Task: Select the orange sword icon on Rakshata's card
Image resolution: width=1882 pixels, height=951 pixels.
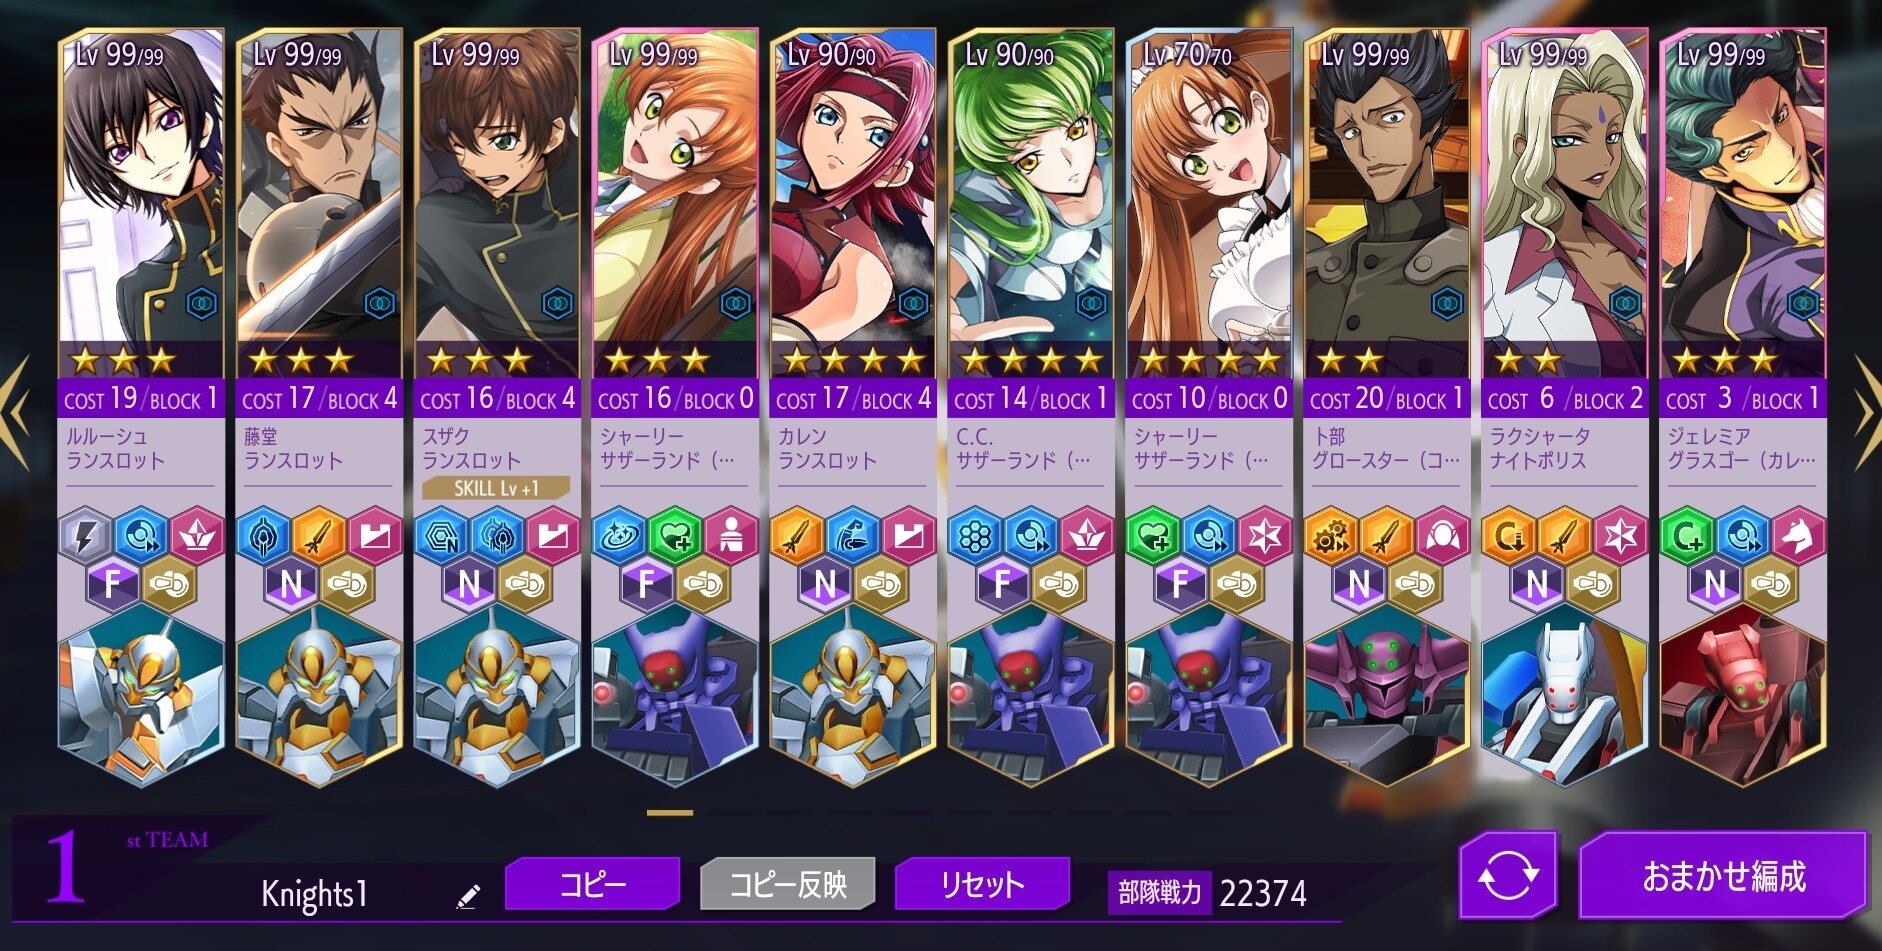Action: tap(1565, 536)
